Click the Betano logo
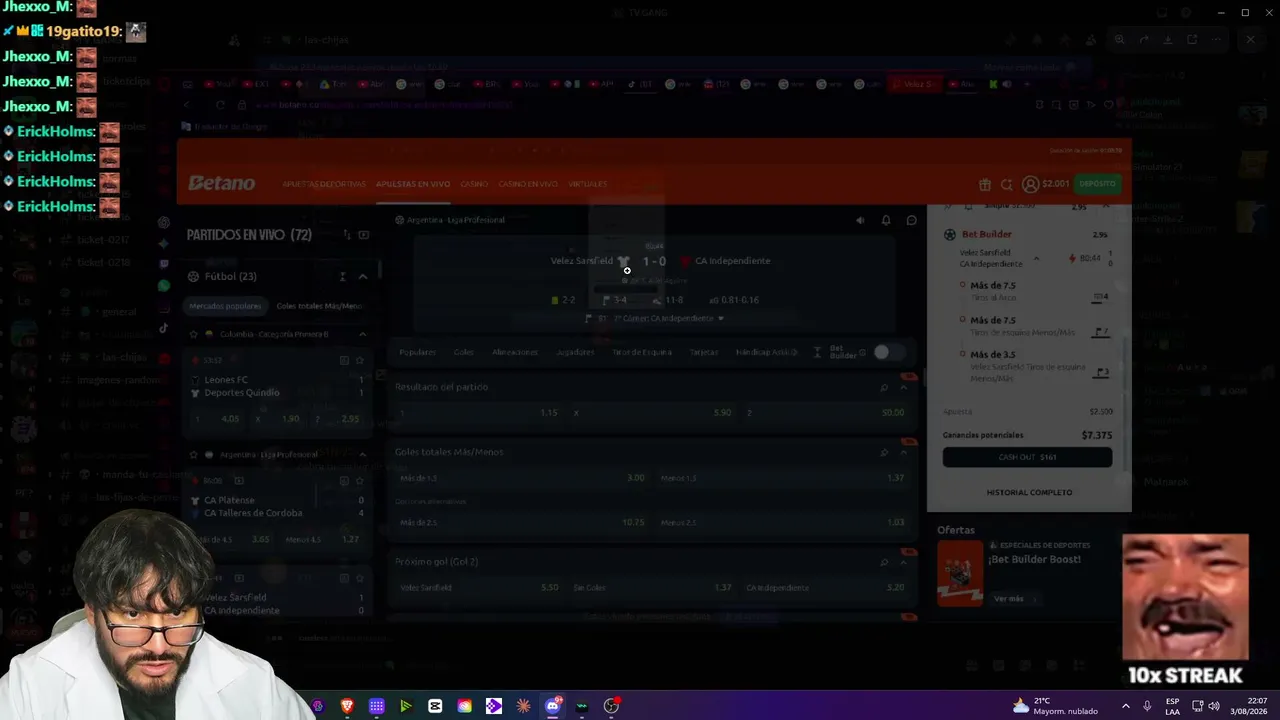 (x=222, y=184)
